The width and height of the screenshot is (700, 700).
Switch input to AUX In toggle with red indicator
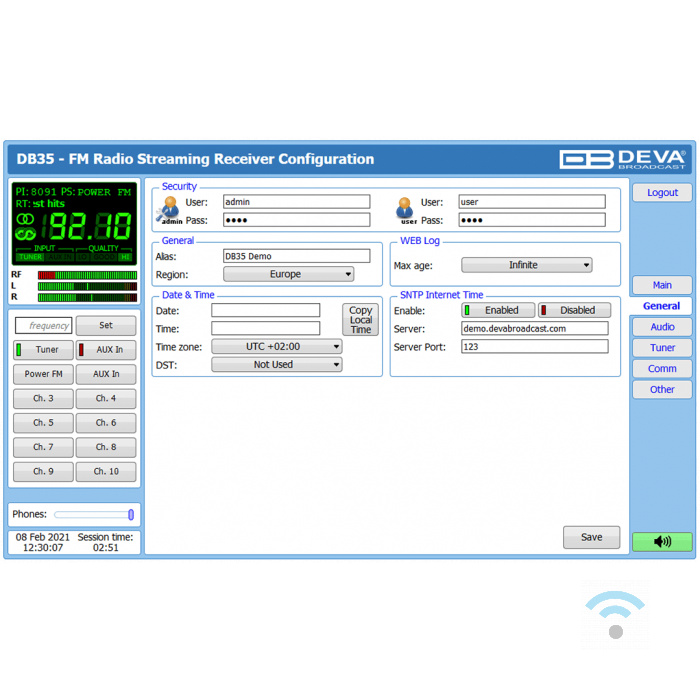(x=106, y=350)
